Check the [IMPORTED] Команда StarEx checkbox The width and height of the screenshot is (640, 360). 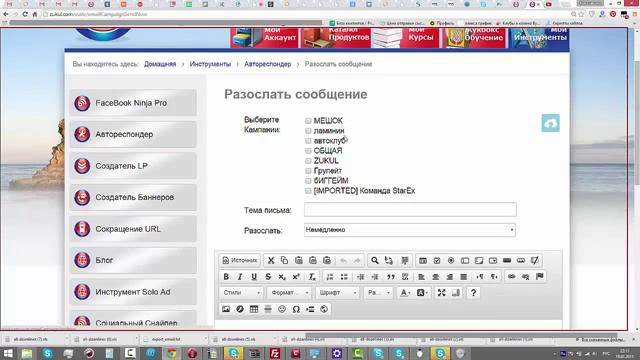pos(308,191)
